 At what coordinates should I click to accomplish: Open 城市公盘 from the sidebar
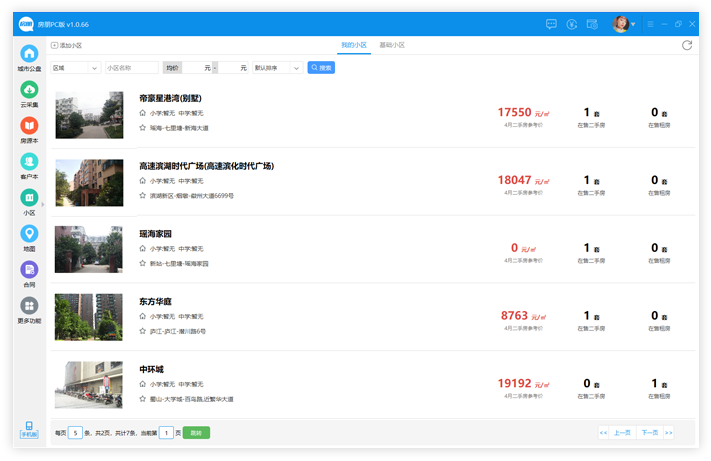(x=29, y=53)
